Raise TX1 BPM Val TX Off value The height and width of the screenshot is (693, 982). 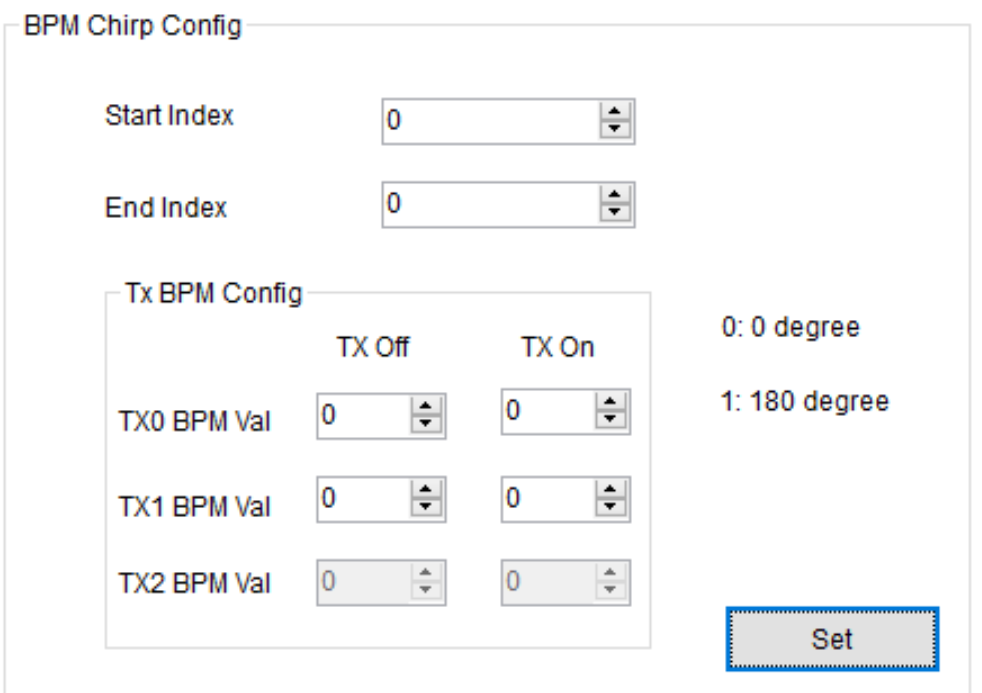425,488
